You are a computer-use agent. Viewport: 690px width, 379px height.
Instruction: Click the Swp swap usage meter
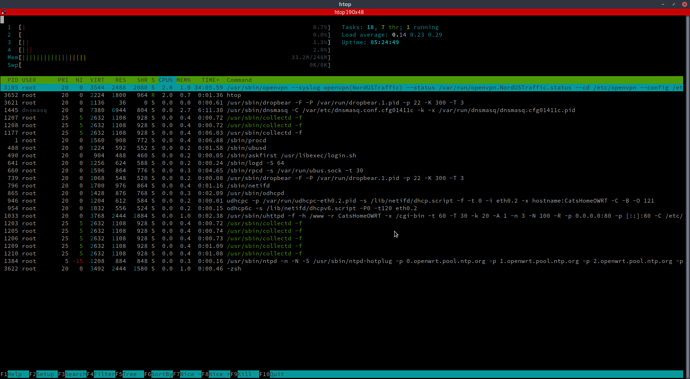pyautogui.click(x=169, y=65)
